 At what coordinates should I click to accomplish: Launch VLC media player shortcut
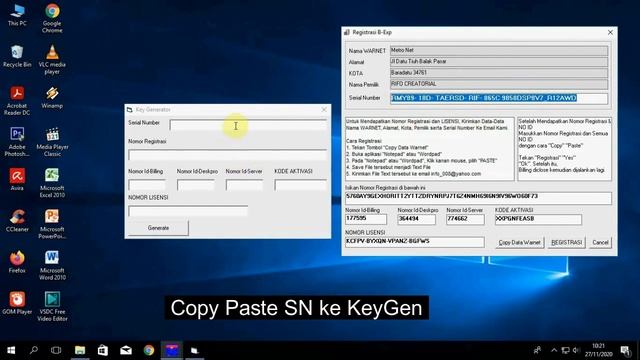pos(52,60)
